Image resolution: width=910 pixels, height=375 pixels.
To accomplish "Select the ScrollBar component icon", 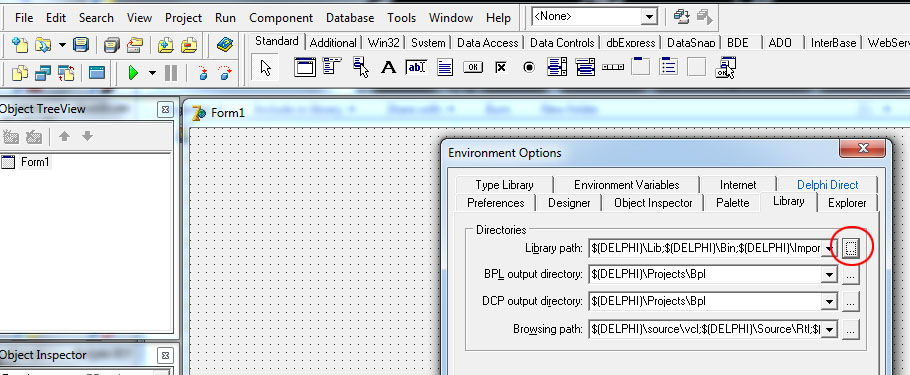I will pyautogui.click(x=613, y=67).
